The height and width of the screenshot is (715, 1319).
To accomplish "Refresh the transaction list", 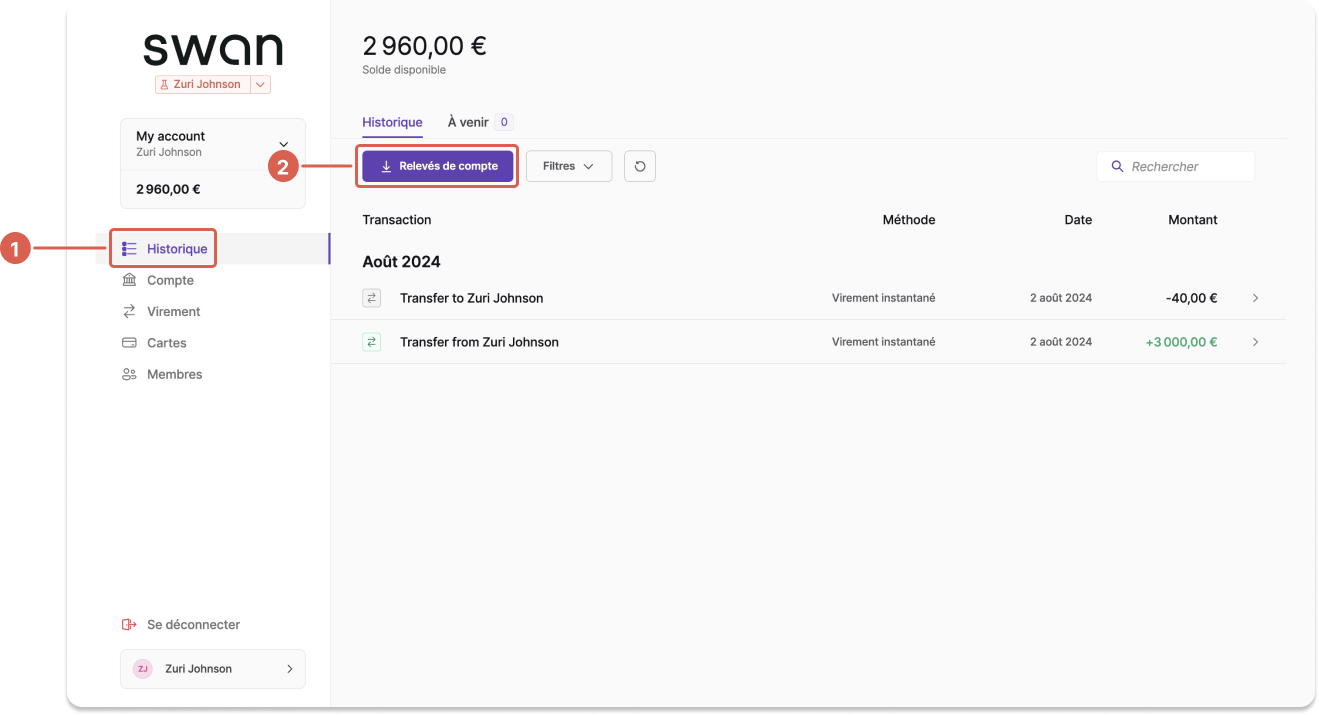I will [640, 166].
